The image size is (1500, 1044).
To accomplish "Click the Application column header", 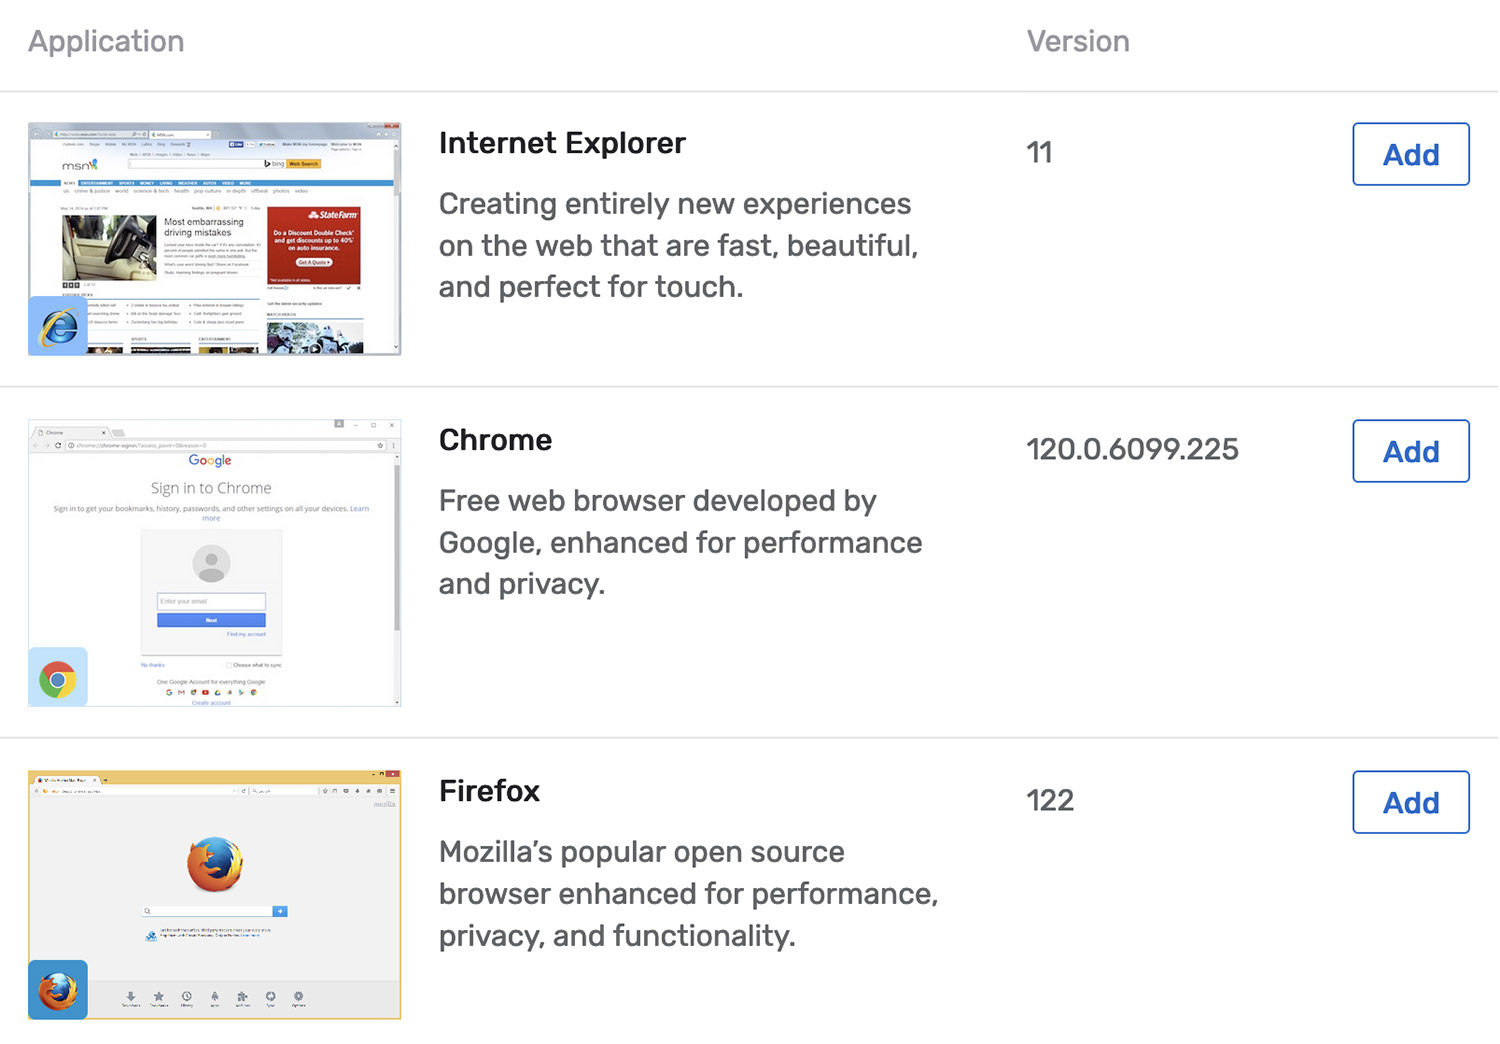I will (106, 42).
